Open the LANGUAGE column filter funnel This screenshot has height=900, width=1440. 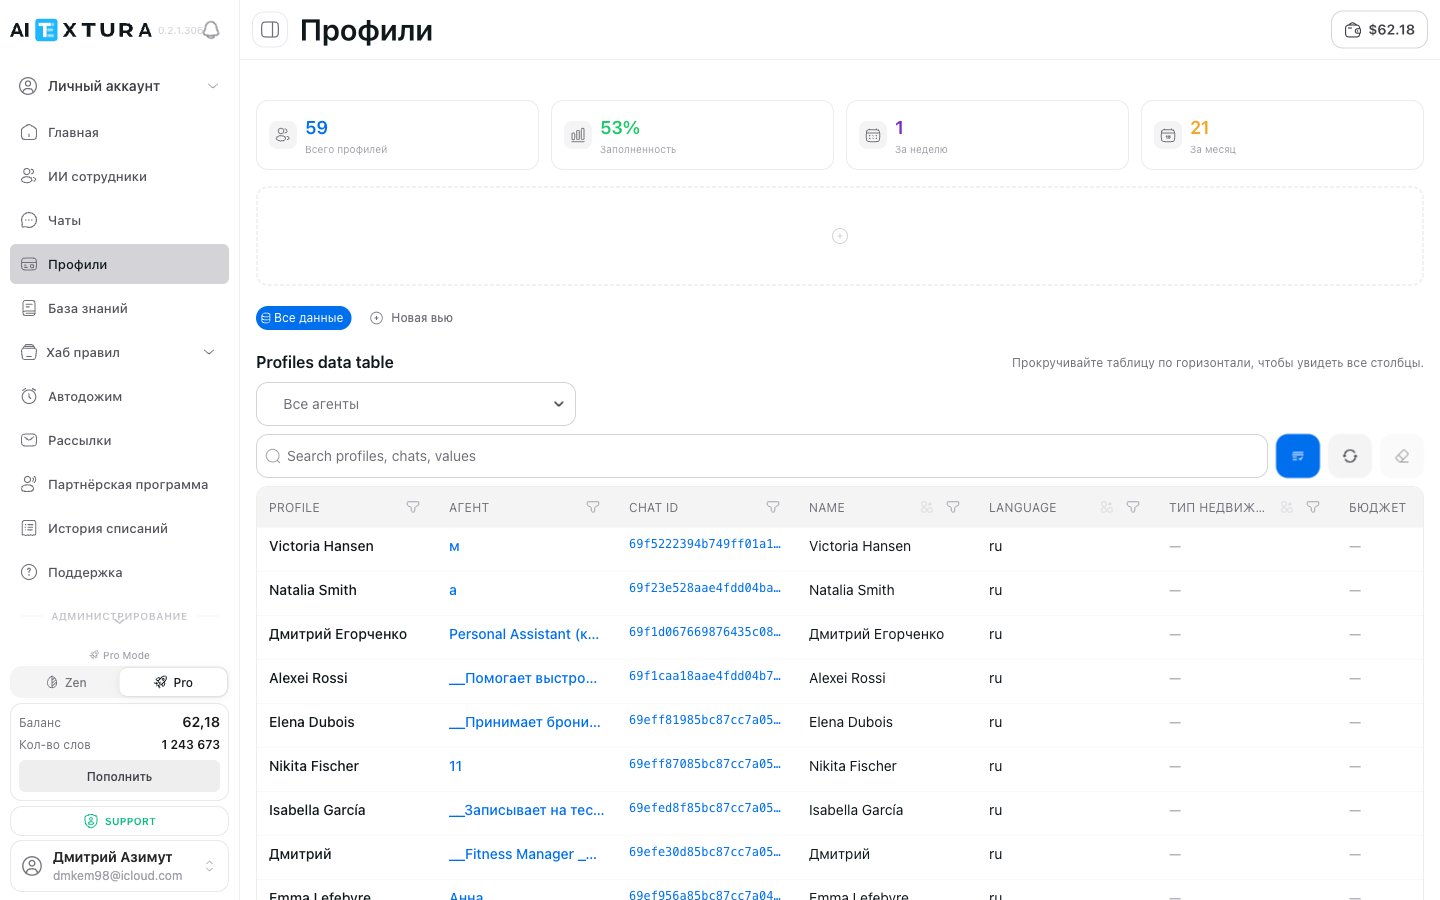point(1133,507)
